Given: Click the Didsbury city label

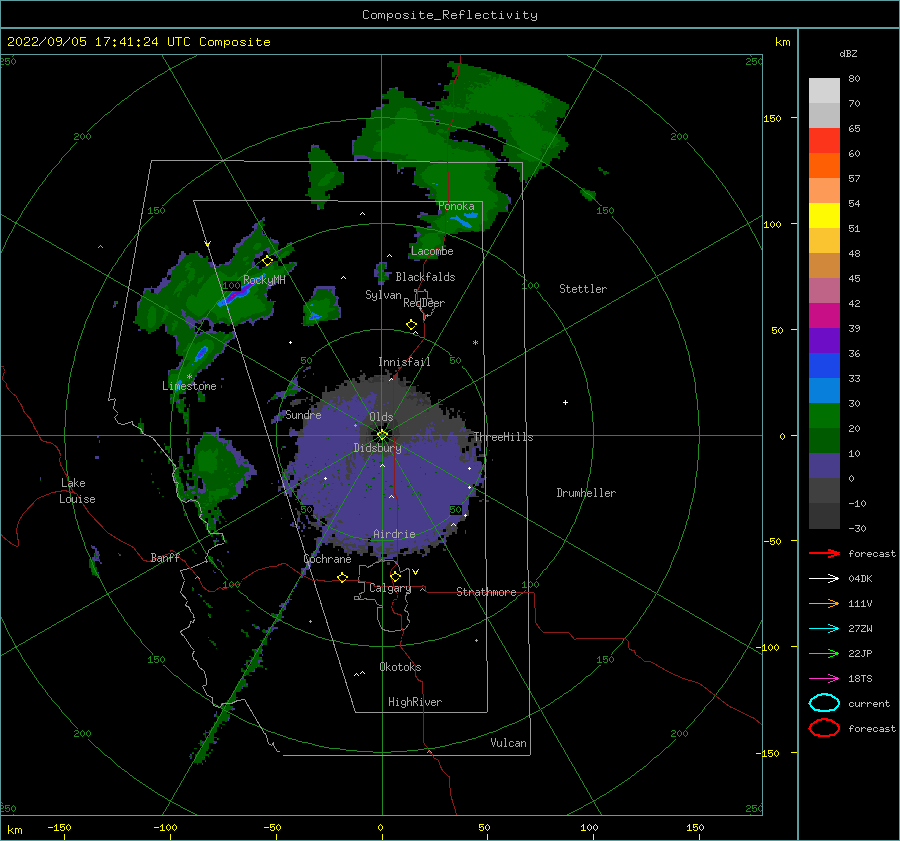Looking at the screenshot, I should 377,448.
